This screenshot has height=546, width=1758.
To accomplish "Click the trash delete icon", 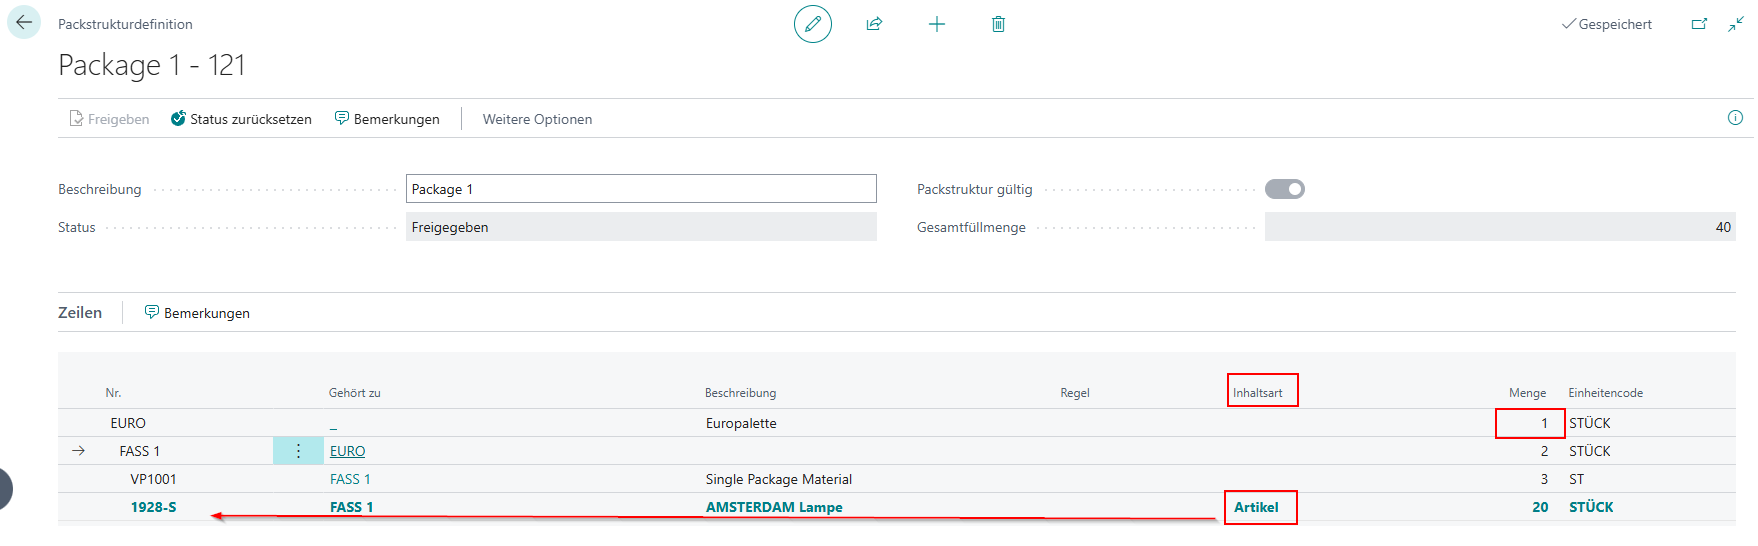I will click(998, 24).
